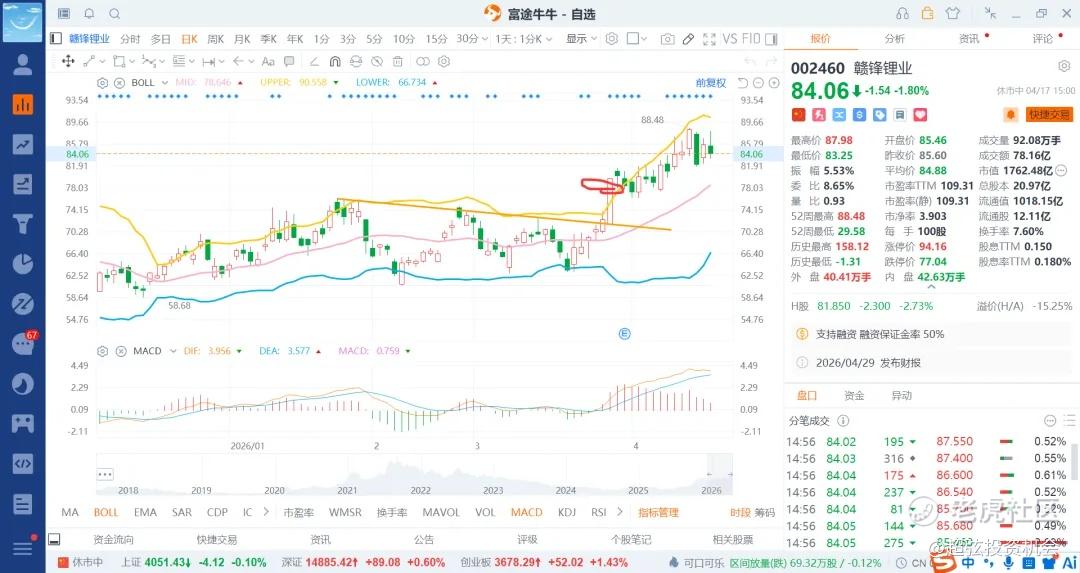The height and width of the screenshot is (573, 1080).
Task: Select the 周K weekly chart tab
Action: coord(215,39)
